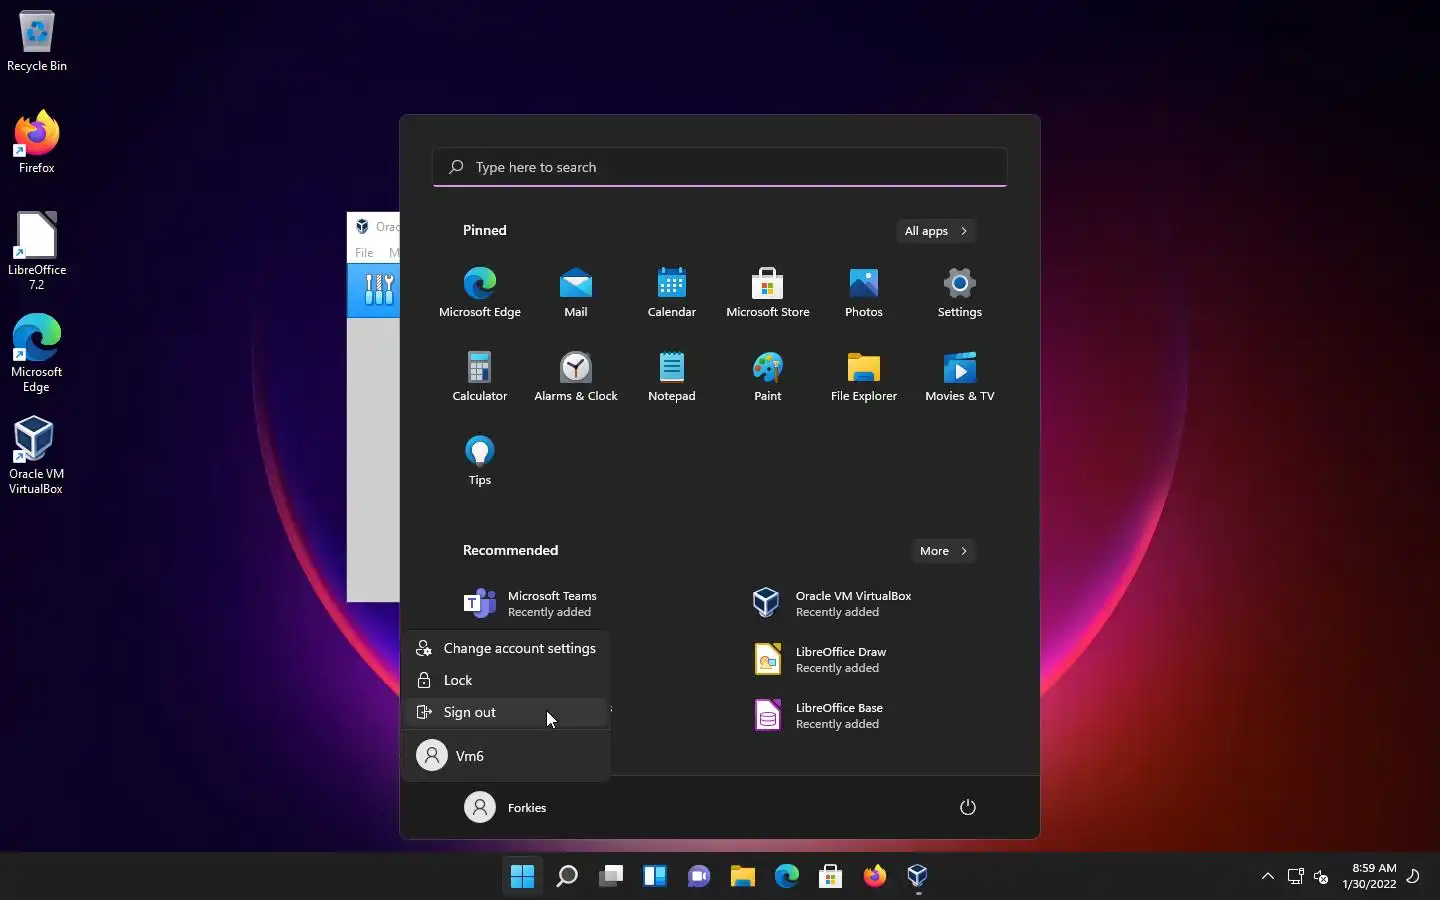The image size is (1440, 900).
Task: Launch the pinned Mail app
Action: pos(576,292)
